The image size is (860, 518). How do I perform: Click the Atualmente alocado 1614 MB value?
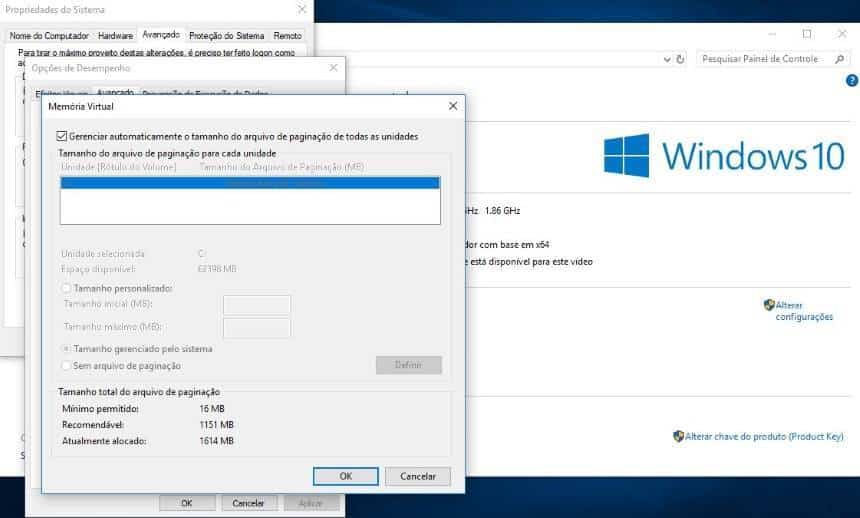pyautogui.click(x=217, y=441)
